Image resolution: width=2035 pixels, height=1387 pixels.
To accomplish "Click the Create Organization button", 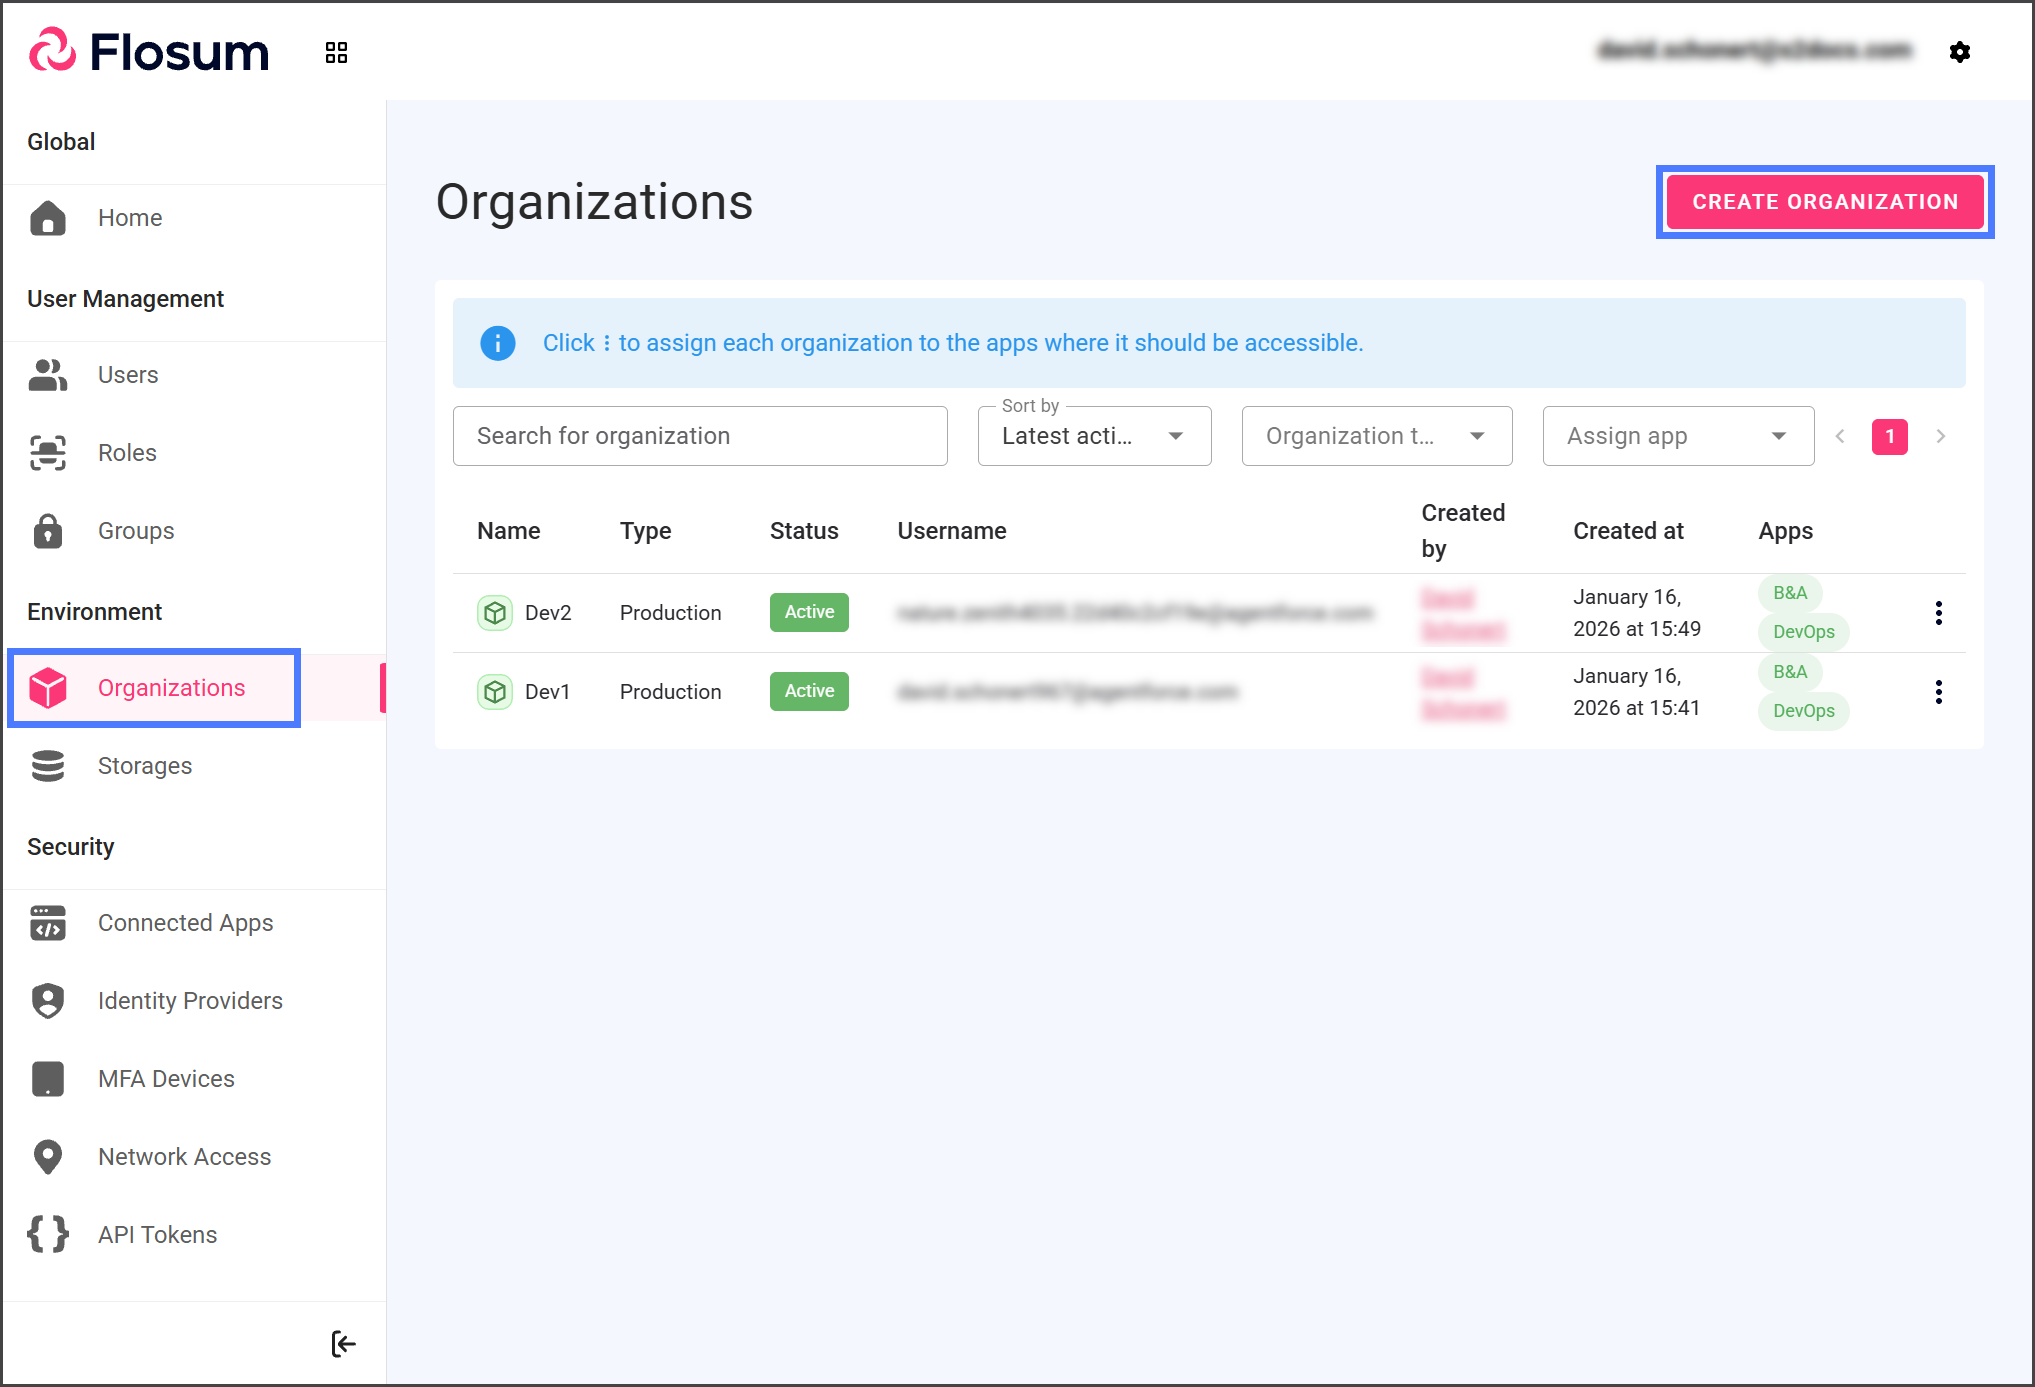I will [1824, 202].
